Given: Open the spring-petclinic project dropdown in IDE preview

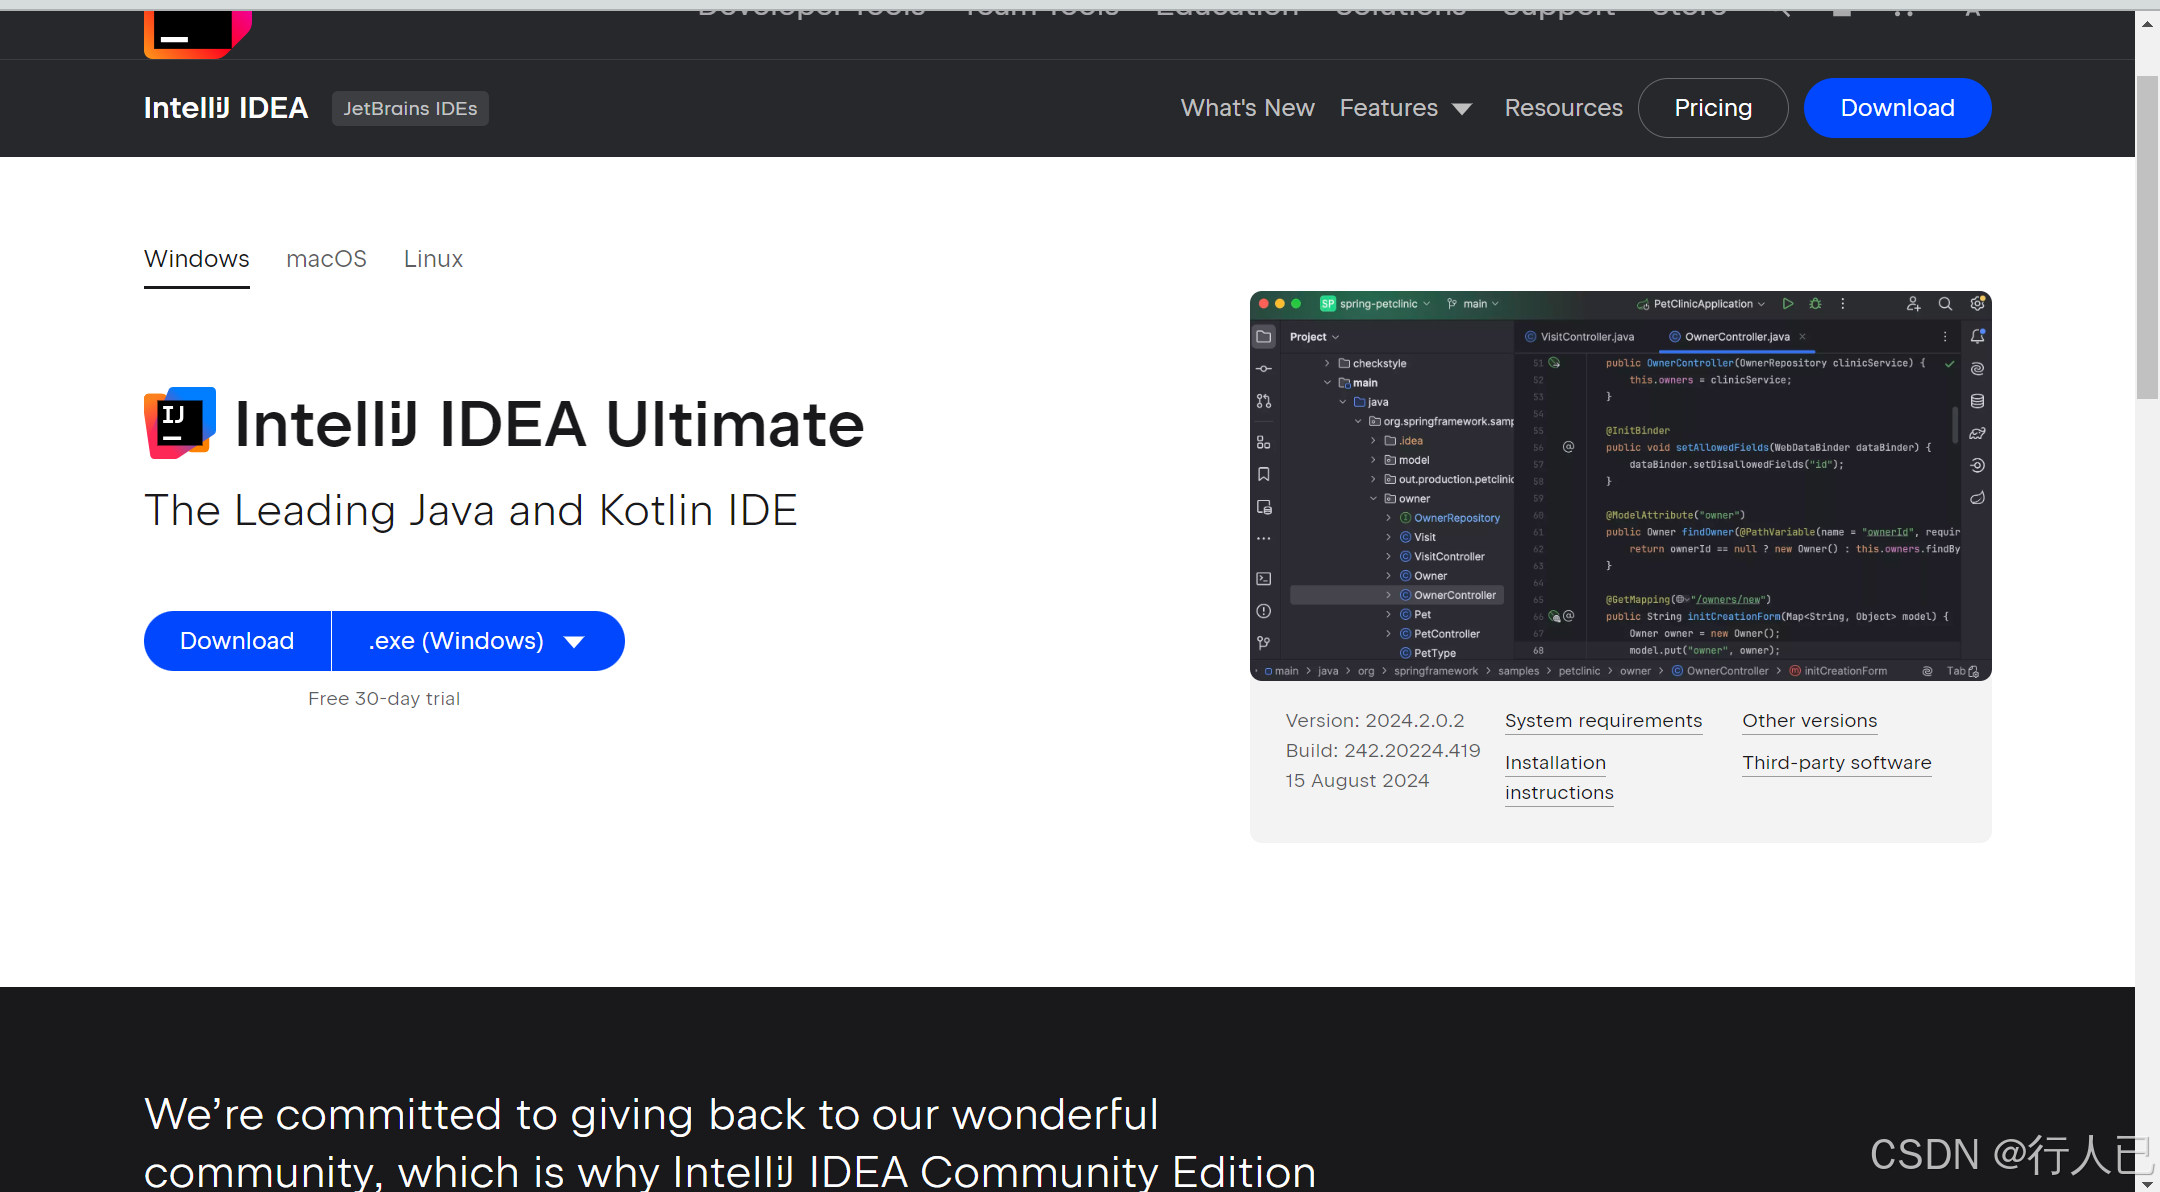Looking at the screenshot, I should point(1384,304).
